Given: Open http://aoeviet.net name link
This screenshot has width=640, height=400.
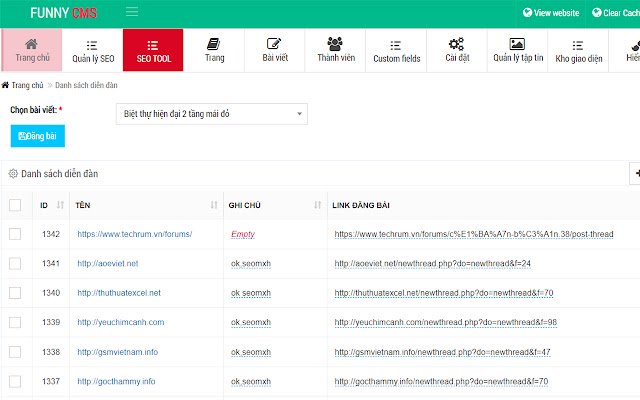Looking at the screenshot, I should tap(108, 263).
